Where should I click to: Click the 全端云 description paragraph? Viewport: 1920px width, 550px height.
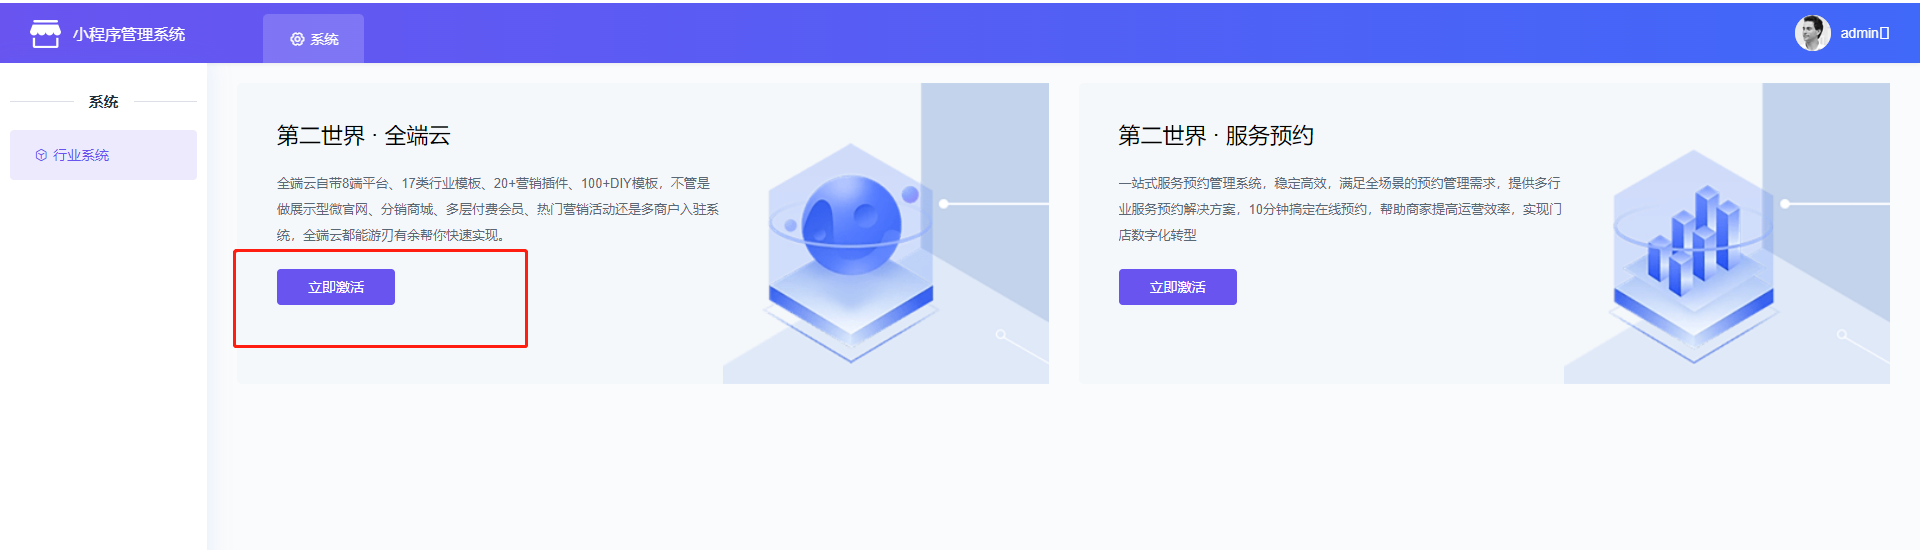pyautogui.click(x=498, y=209)
